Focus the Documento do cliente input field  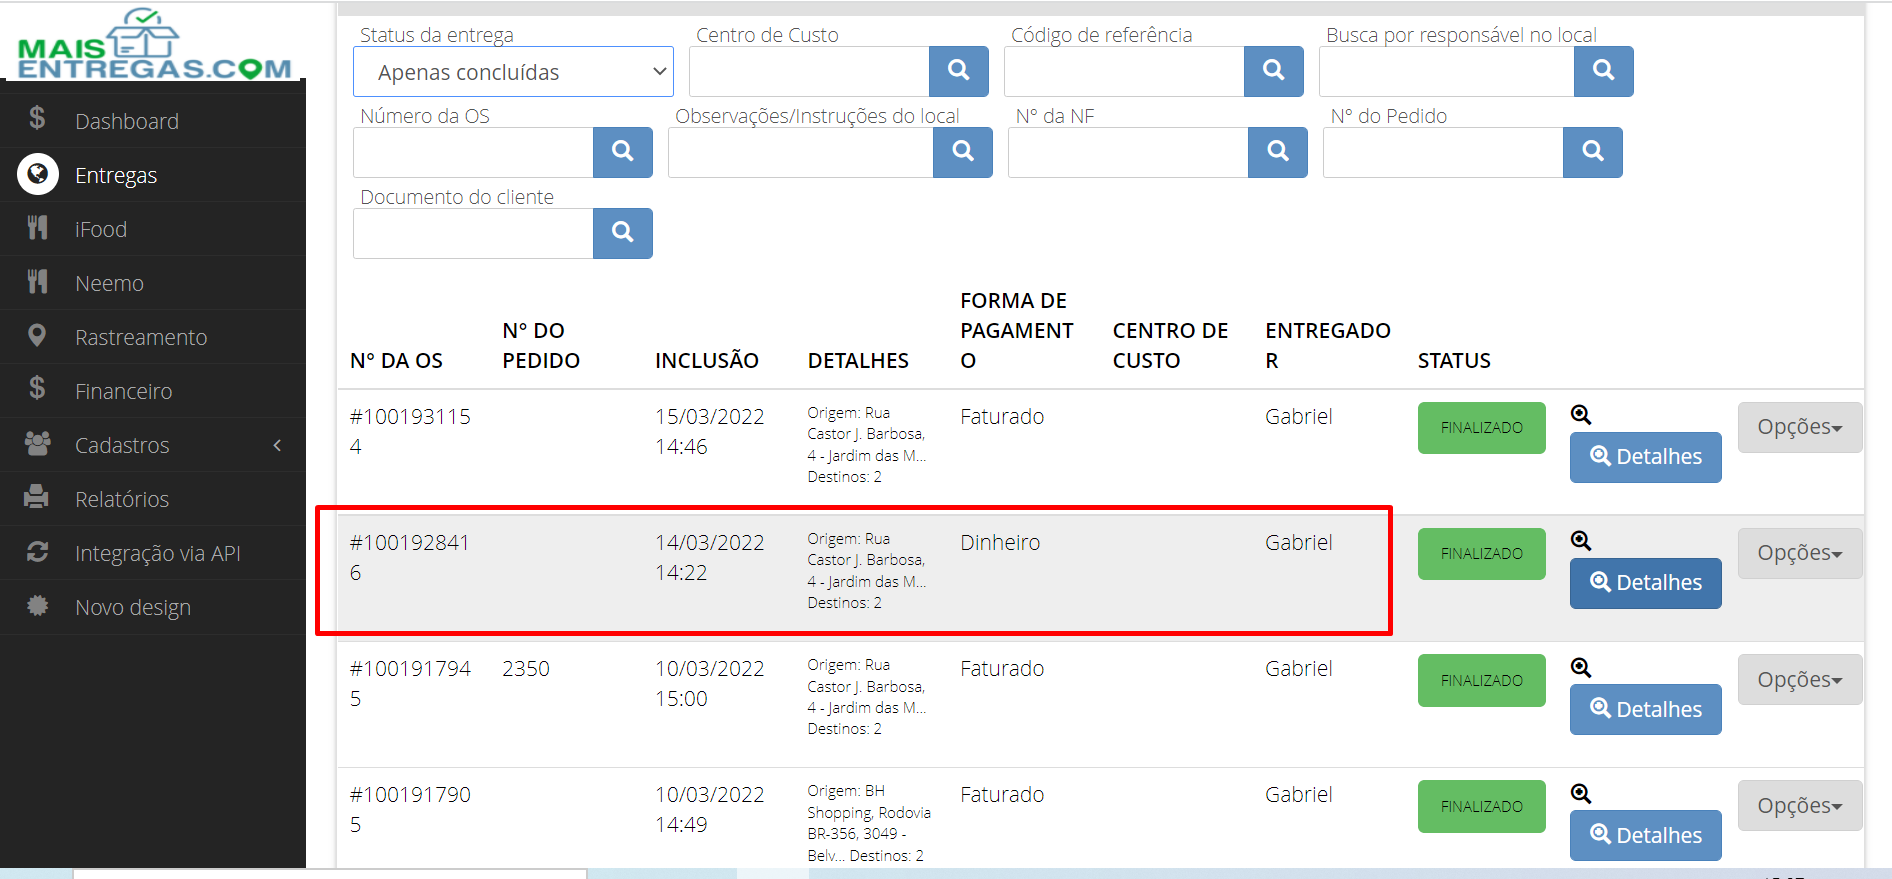click(x=473, y=233)
